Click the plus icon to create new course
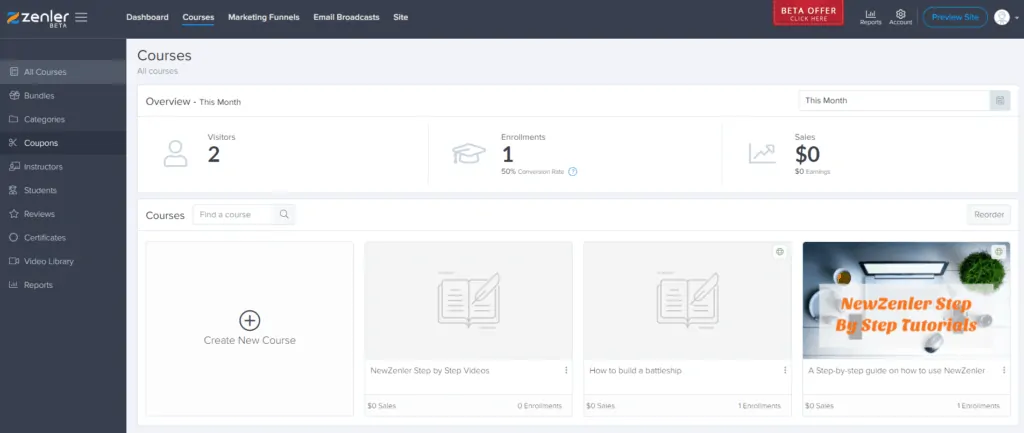The image size is (1024, 433). pos(249,320)
